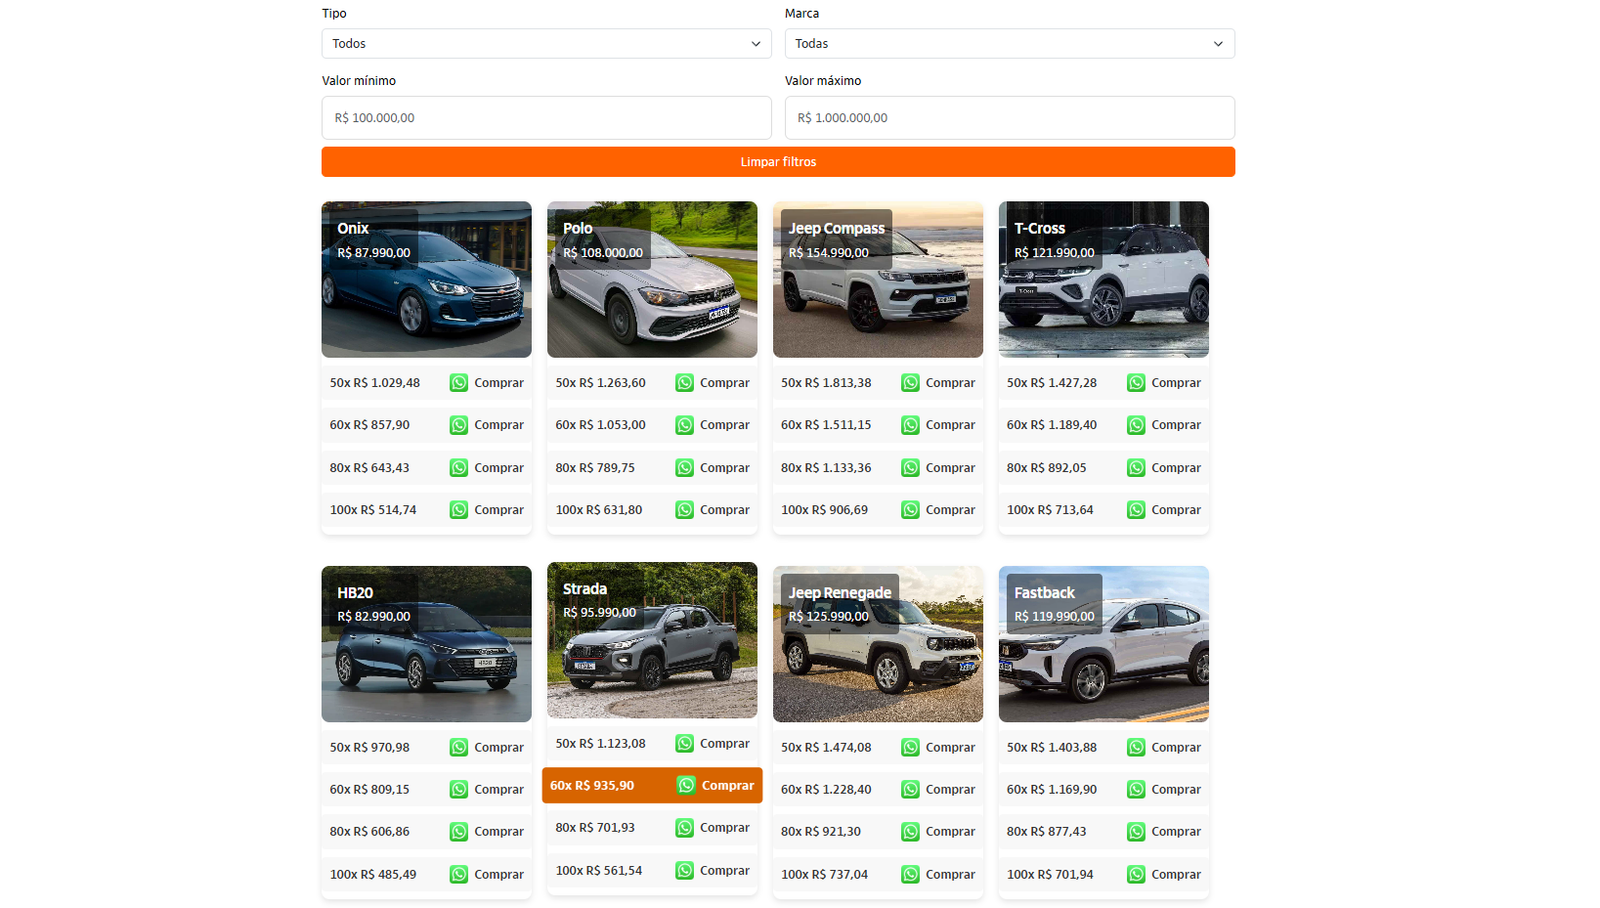Screen dimensions: 1600x908
Task: Click Comprar for HB20 100x R$ 485,49
Action: [499, 875]
